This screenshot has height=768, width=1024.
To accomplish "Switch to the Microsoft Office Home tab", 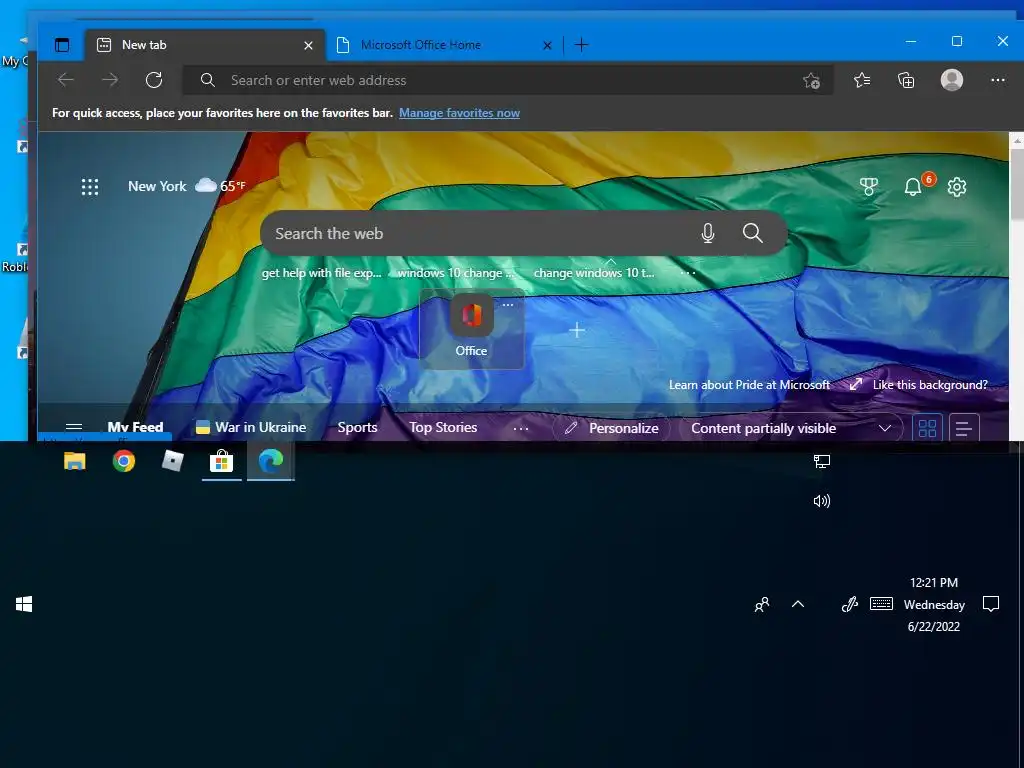I will pyautogui.click(x=444, y=45).
